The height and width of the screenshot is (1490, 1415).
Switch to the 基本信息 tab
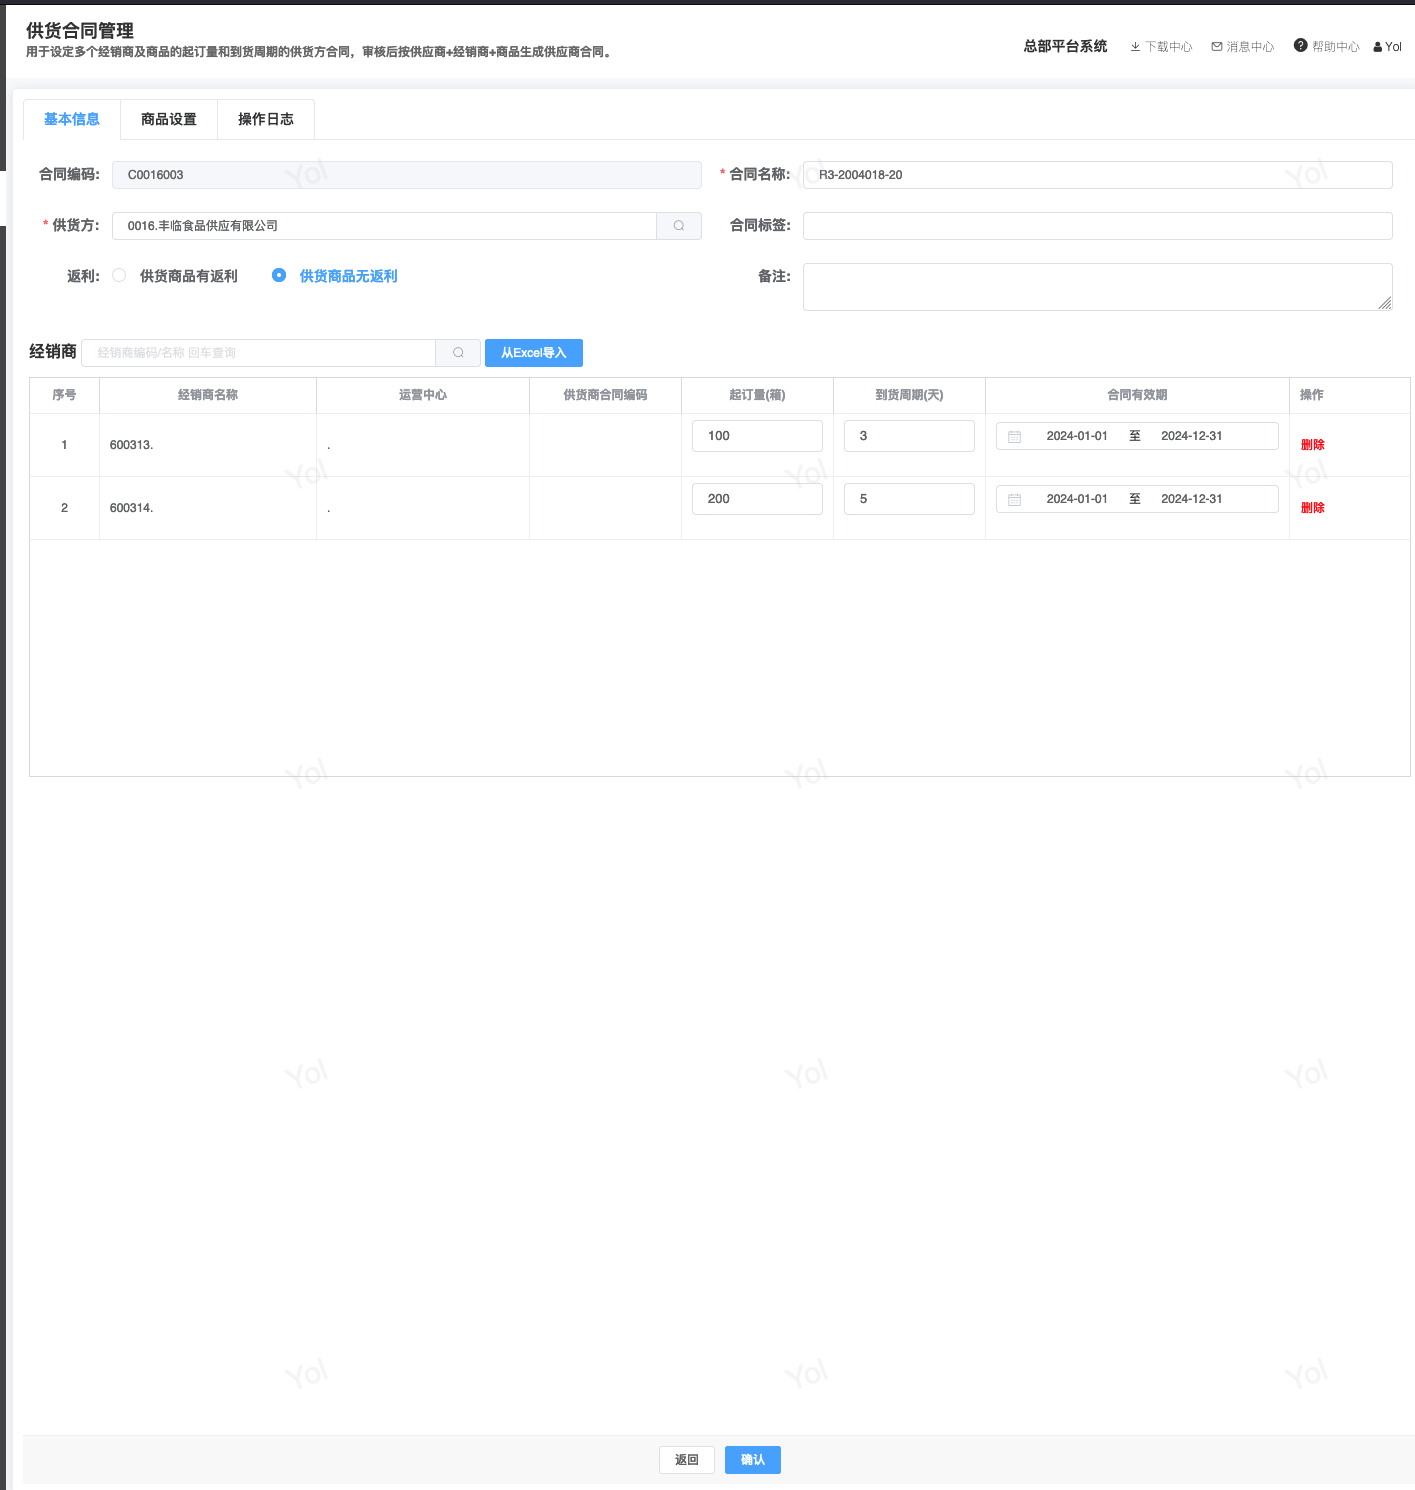pyautogui.click(x=72, y=119)
